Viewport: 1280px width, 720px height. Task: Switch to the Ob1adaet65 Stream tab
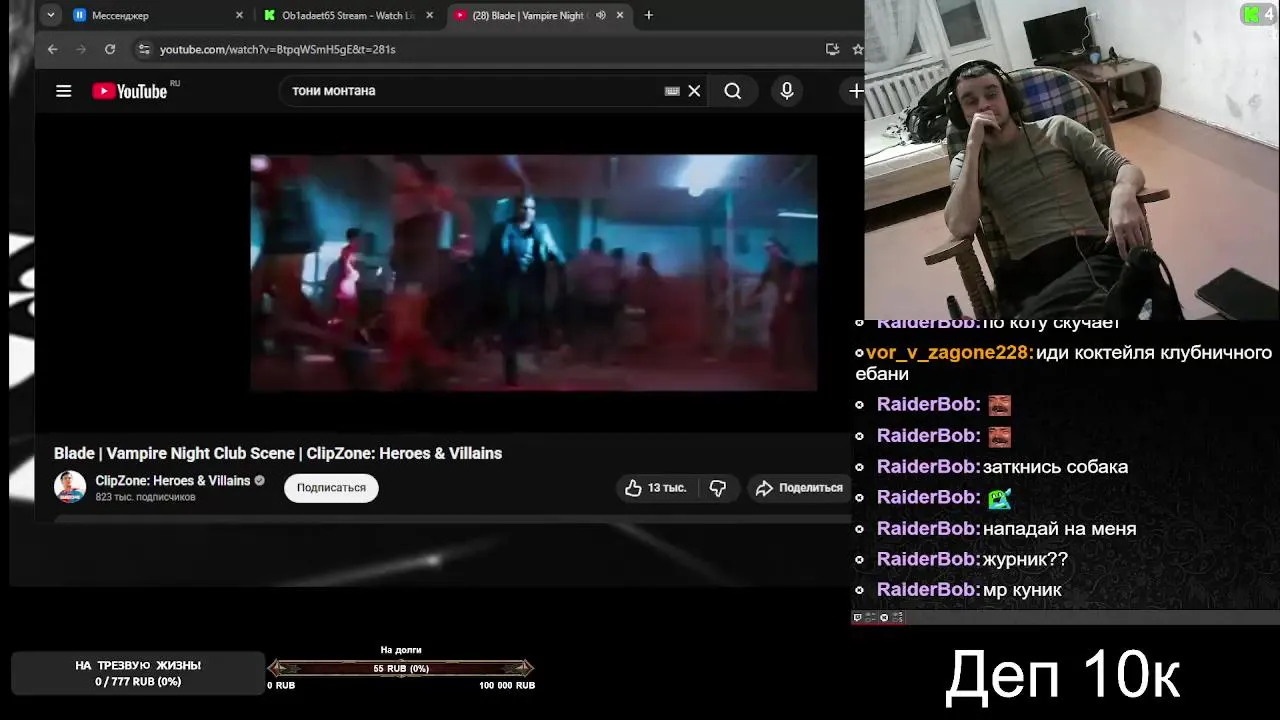[349, 15]
